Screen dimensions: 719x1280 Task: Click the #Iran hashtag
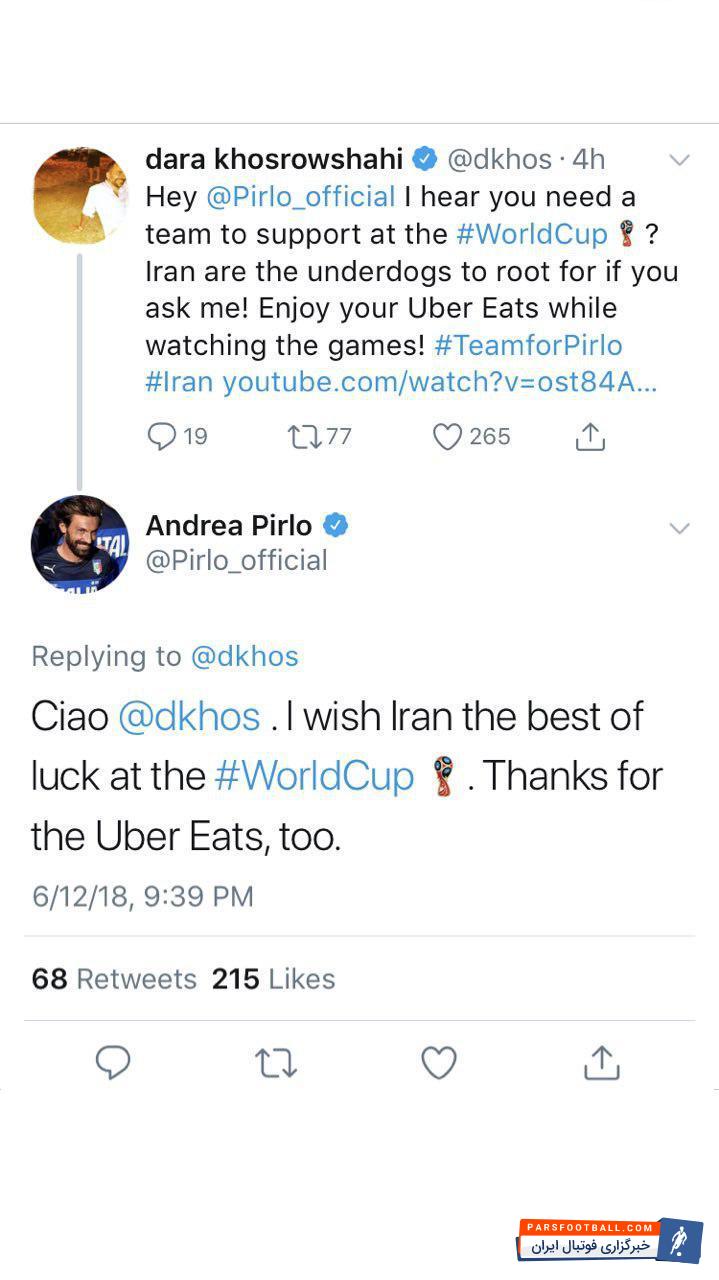(x=180, y=382)
